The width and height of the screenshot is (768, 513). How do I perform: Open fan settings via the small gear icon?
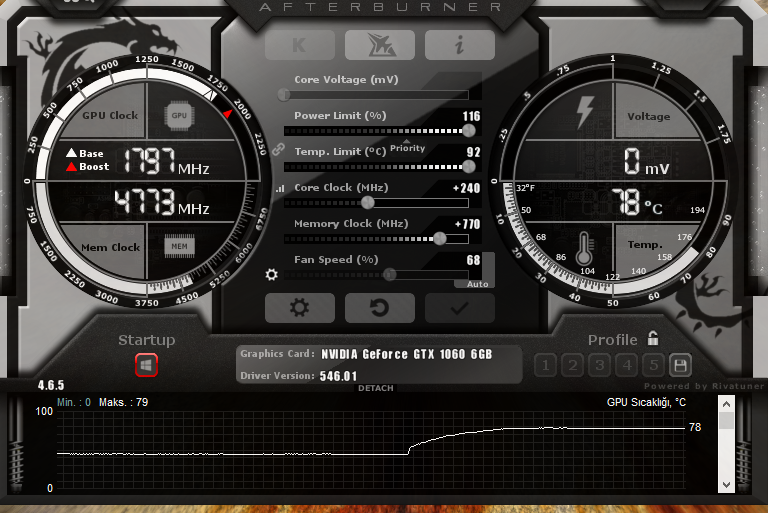pyautogui.click(x=271, y=274)
